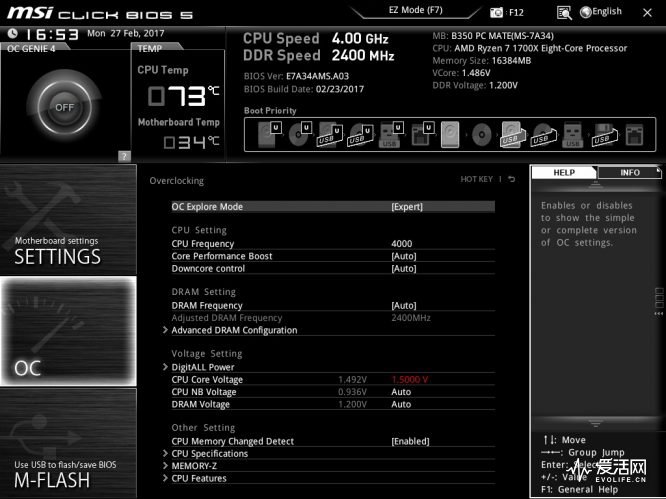Open the M-FLASH section
Image resolution: width=666 pixels, height=499 pixels.
(x=68, y=443)
